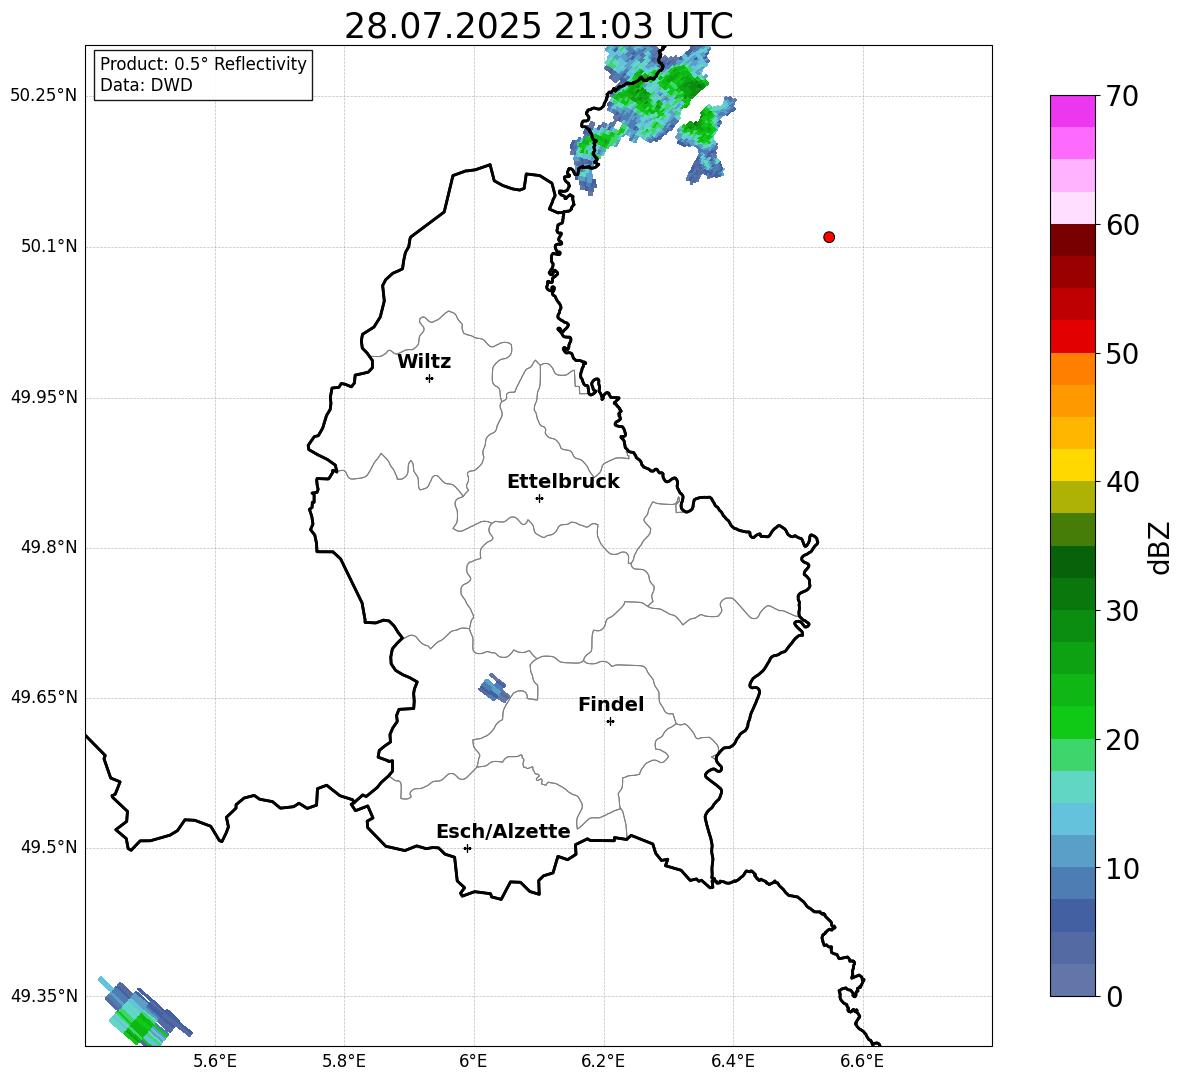Click the magenta swatch at top of colorbar

click(1072, 111)
